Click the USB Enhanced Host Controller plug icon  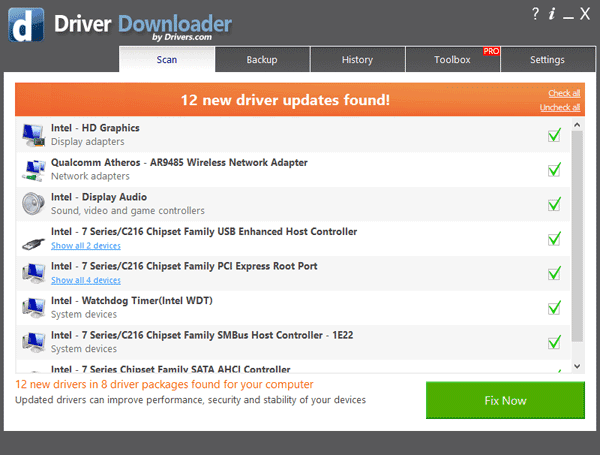33,244
